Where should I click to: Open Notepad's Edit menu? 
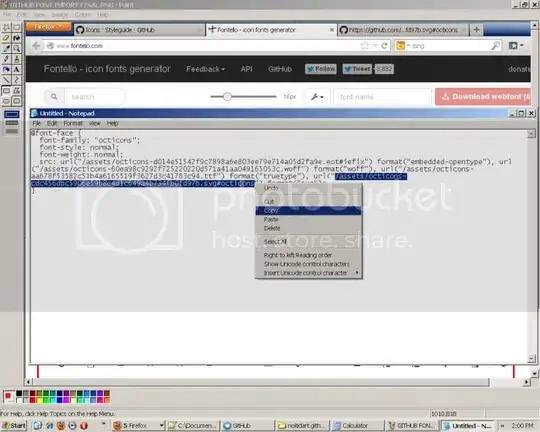[x=52, y=123]
